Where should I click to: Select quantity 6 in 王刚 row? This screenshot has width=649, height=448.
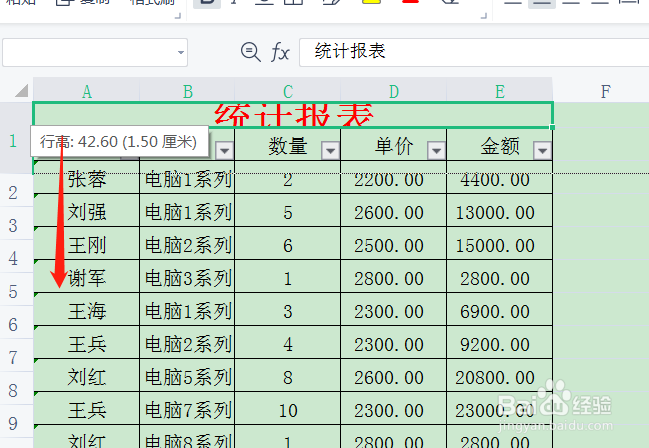tap(288, 245)
